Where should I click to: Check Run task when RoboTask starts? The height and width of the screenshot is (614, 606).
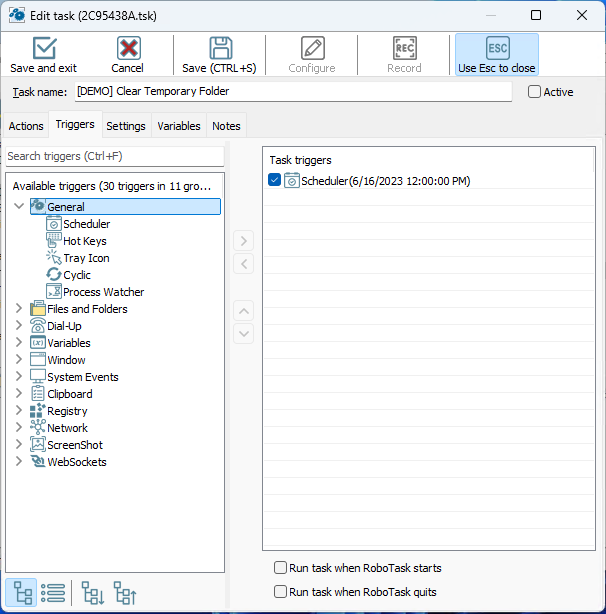click(x=281, y=568)
